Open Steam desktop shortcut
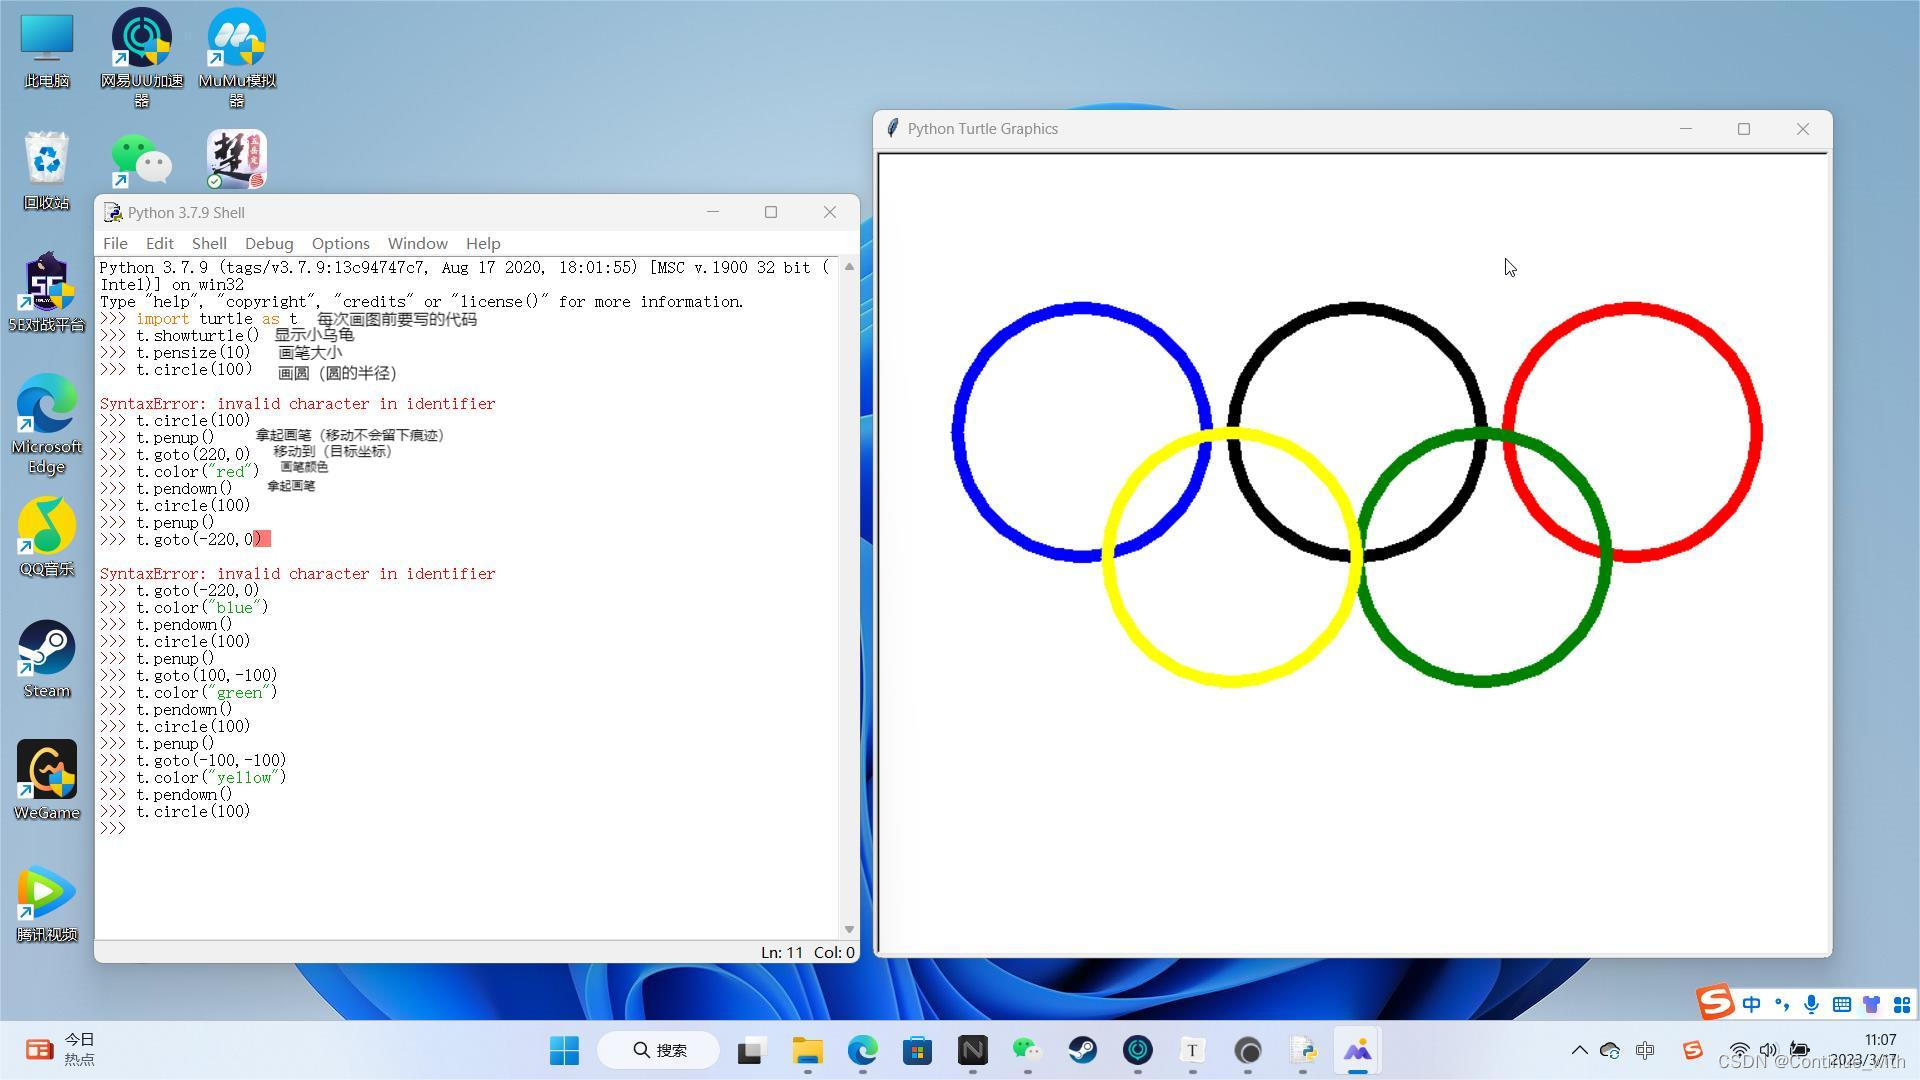The height and width of the screenshot is (1080, 1920). pyautogui.click(x=47, y=657)
